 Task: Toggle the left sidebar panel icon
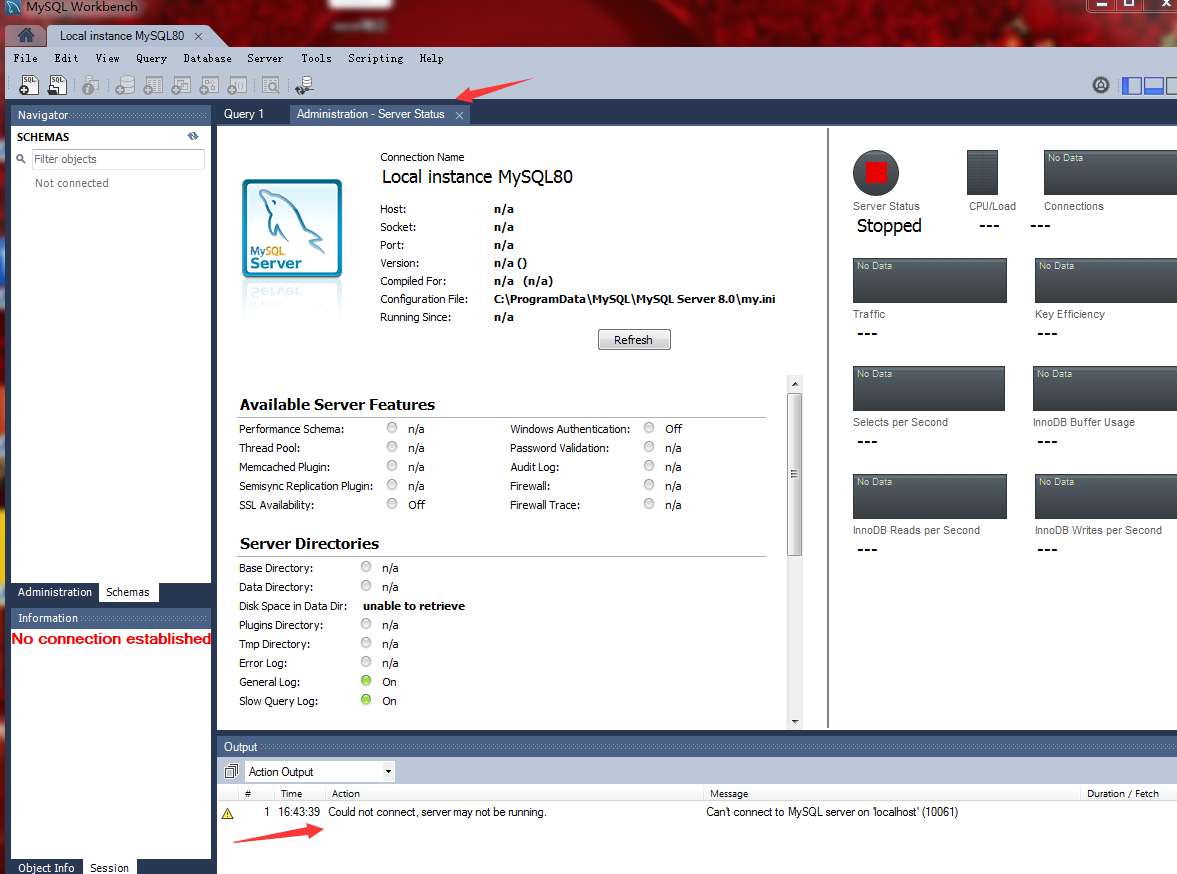1131,86
